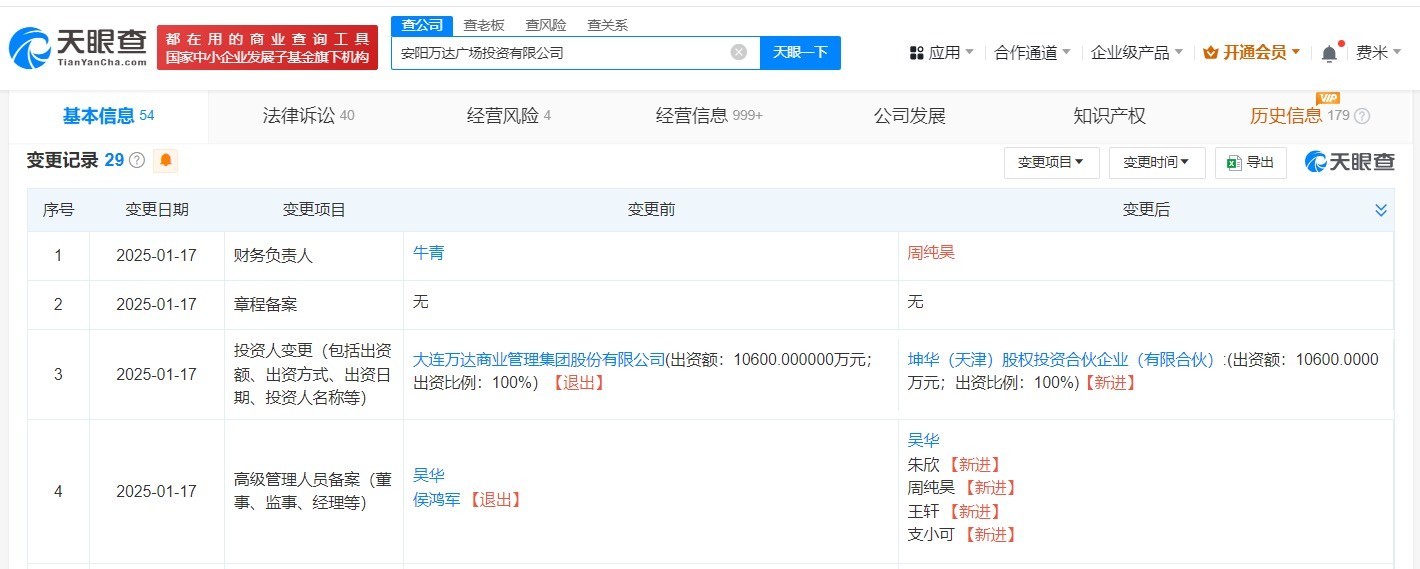This screenshot has width=1420, height=569.
Task: Export records with 导出 button
Action: [x=1250, y=162]
